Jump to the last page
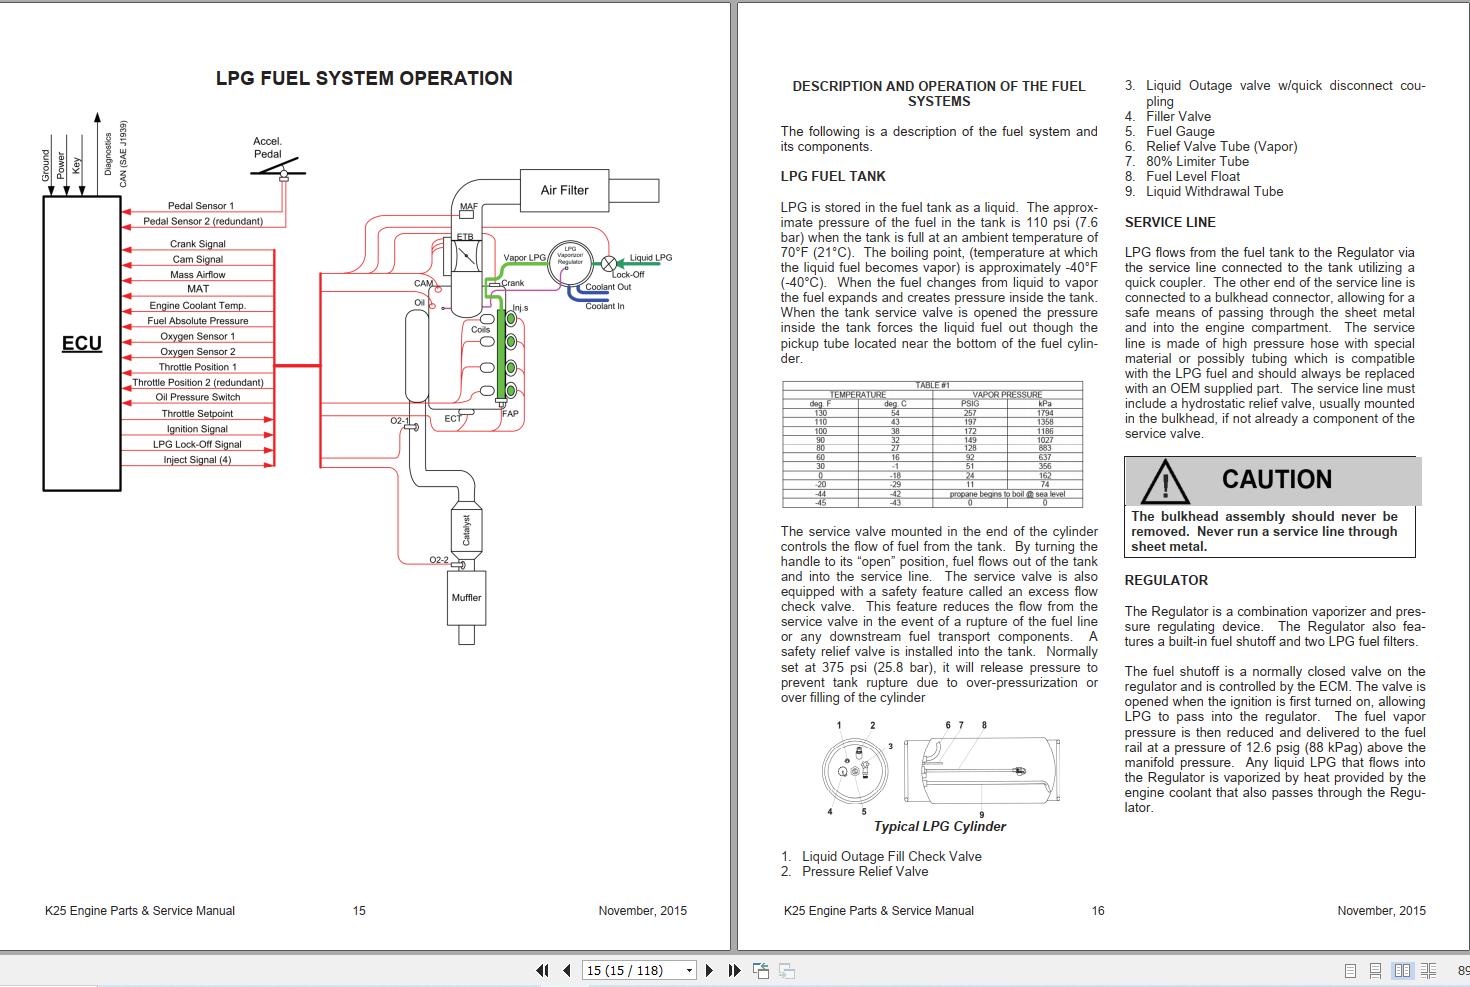The image size is (1470, 987). pyautogui.click(x=734, y=970)
